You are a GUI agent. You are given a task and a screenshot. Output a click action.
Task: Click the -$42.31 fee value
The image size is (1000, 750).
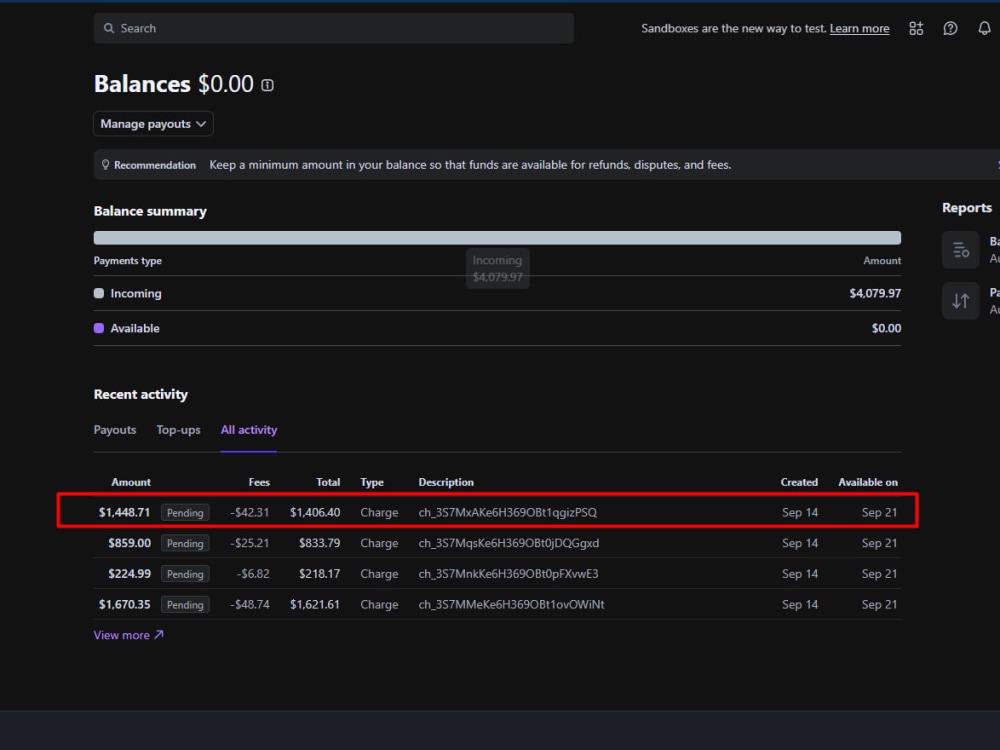249,513
